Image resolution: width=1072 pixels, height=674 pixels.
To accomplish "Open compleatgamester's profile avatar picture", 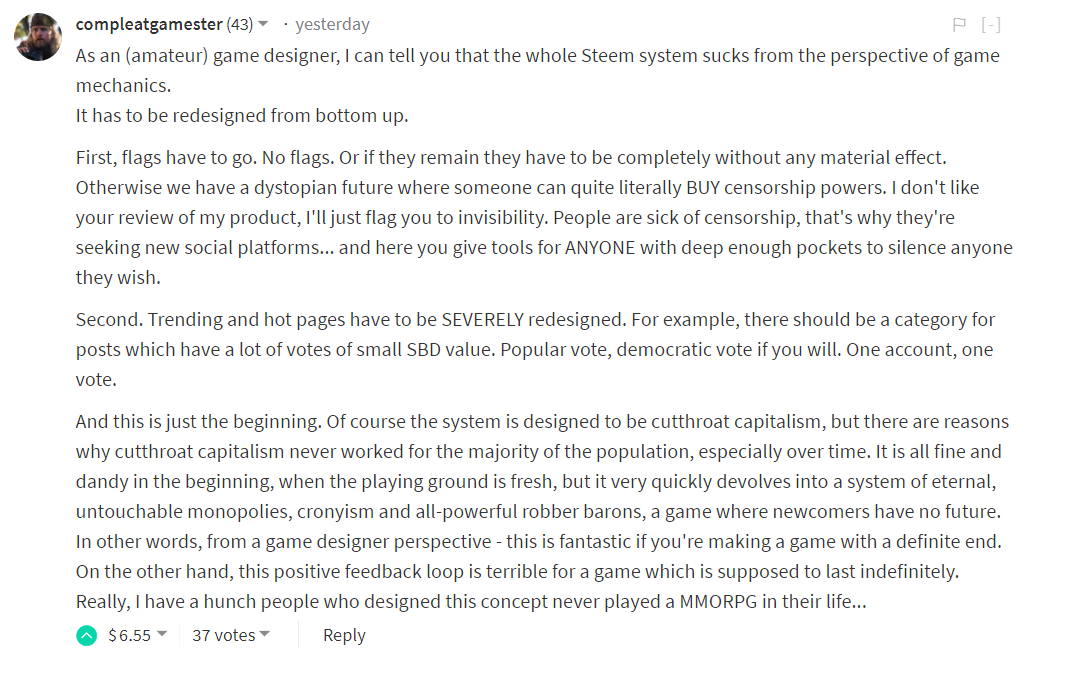I will tap(38, 37).
